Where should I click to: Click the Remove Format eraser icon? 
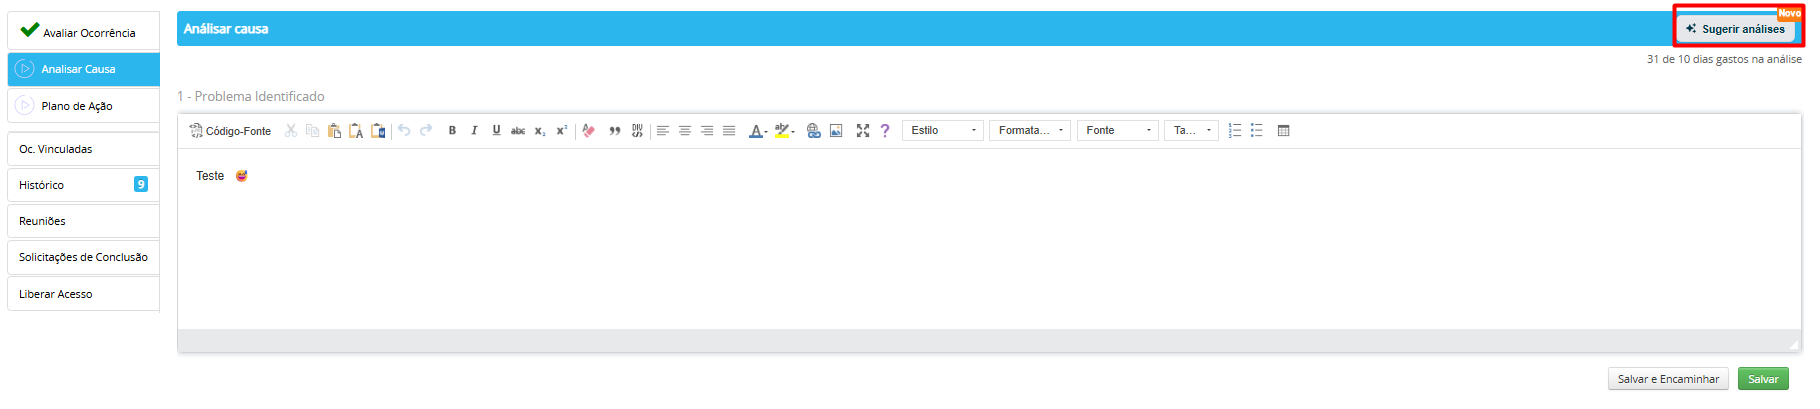pyautogui.click(x=589, y=131)
